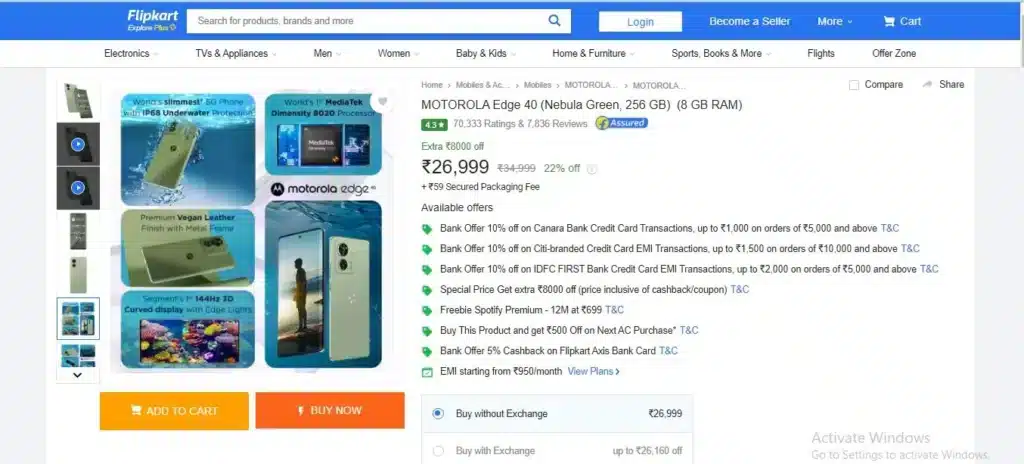
Task: Open EMI View Plans link
Action: [594, 371]
